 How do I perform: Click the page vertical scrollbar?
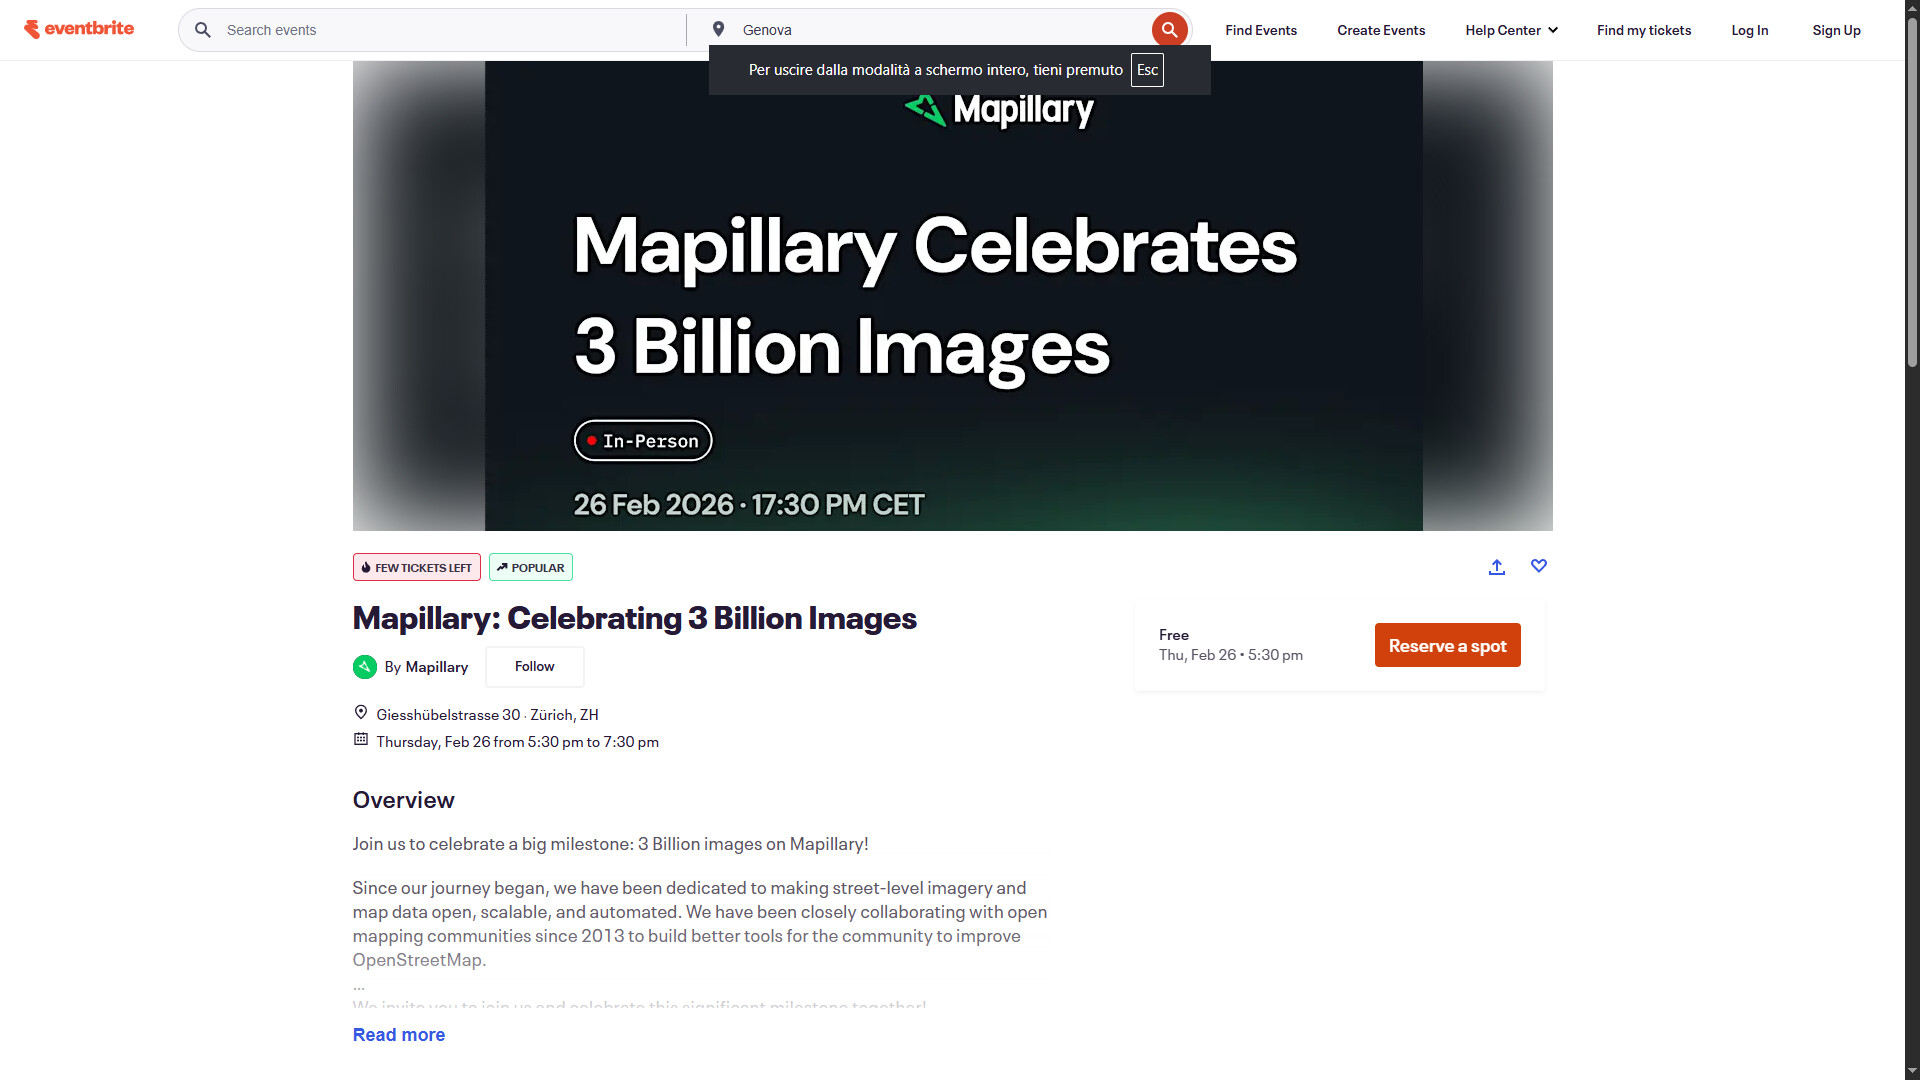1911,200
